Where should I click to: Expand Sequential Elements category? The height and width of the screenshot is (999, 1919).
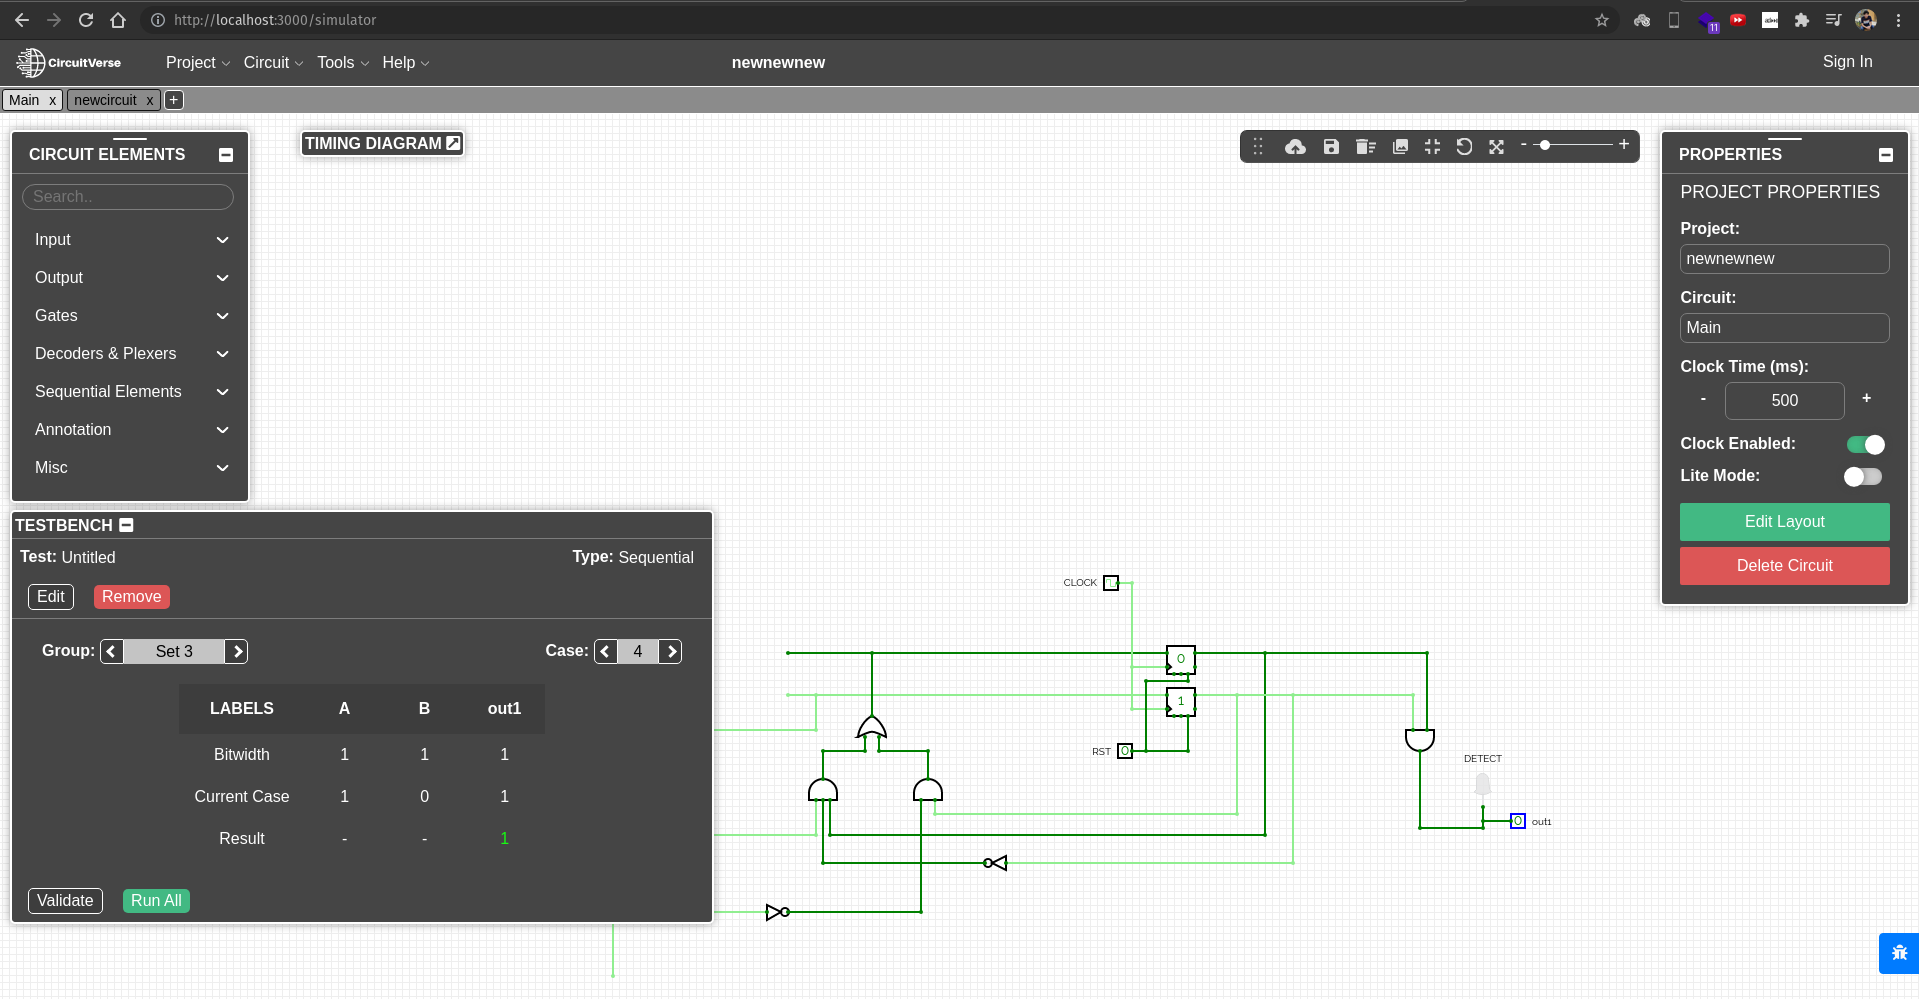tap(130, 392)
